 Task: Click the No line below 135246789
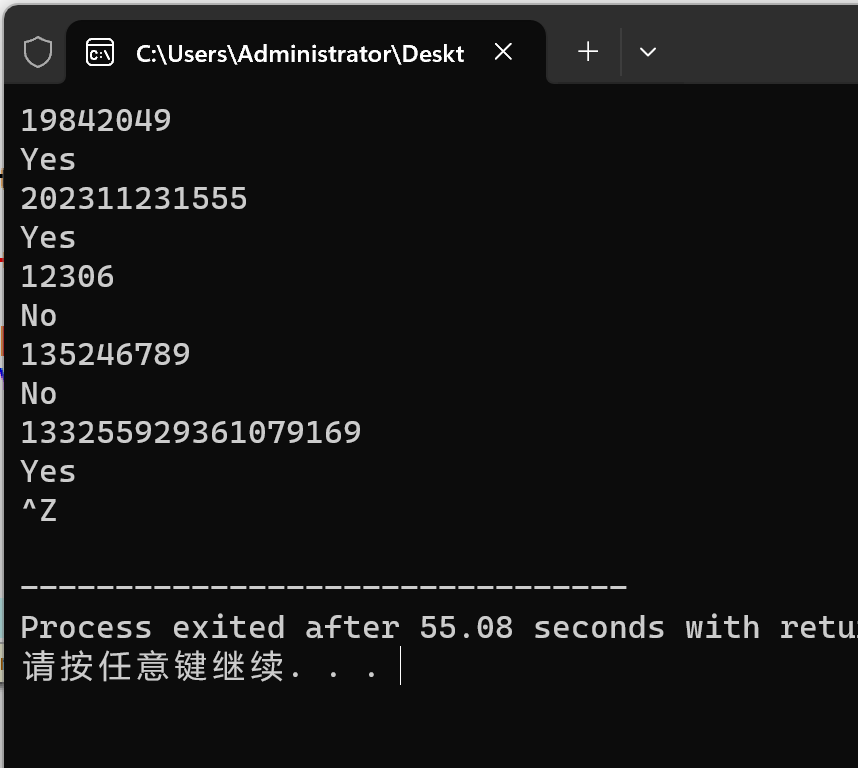(39, 393)
